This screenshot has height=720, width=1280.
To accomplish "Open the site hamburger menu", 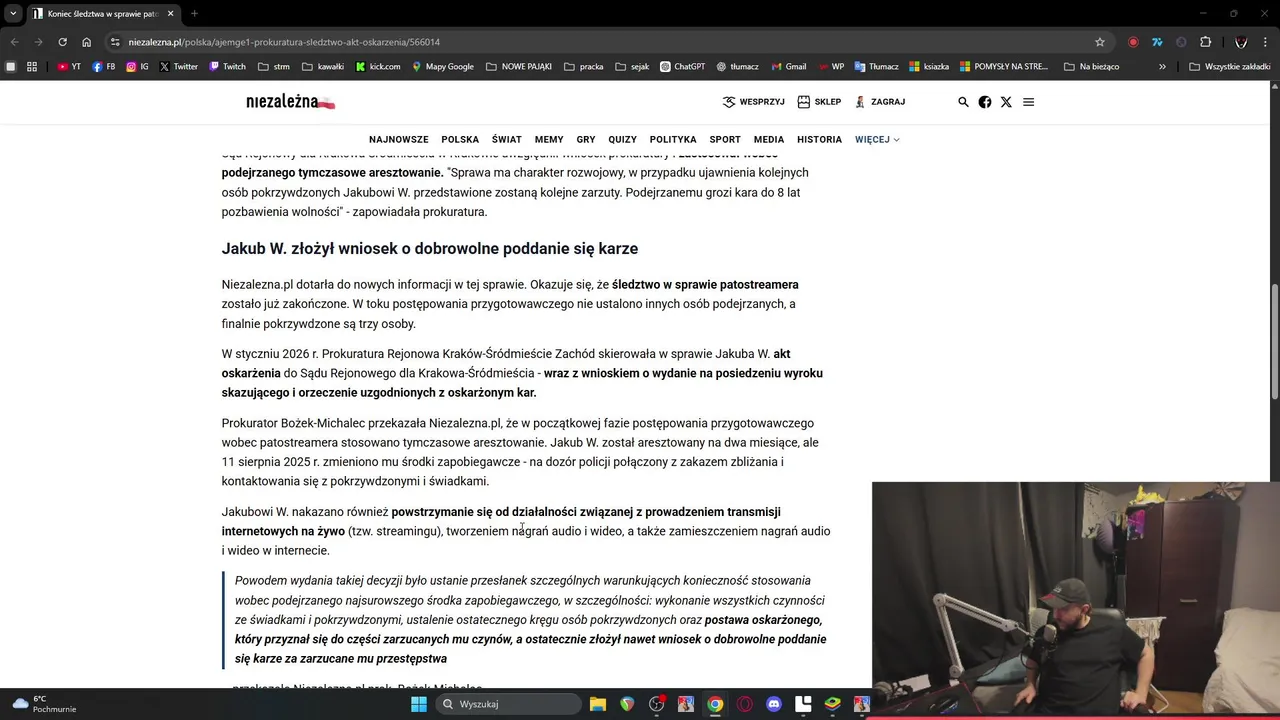I will [1028, 102].
